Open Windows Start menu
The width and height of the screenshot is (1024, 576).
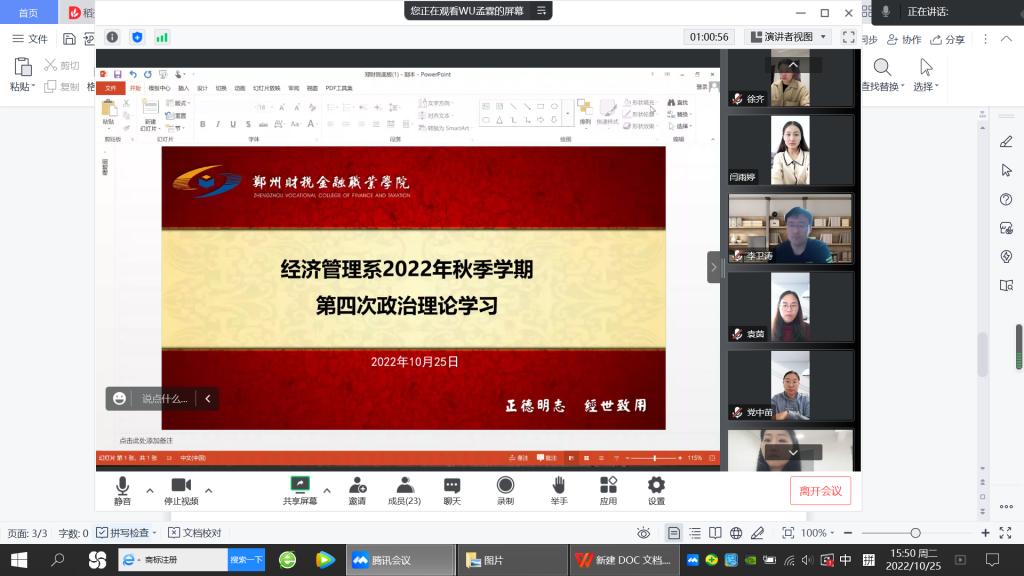(x=19, y=560)
